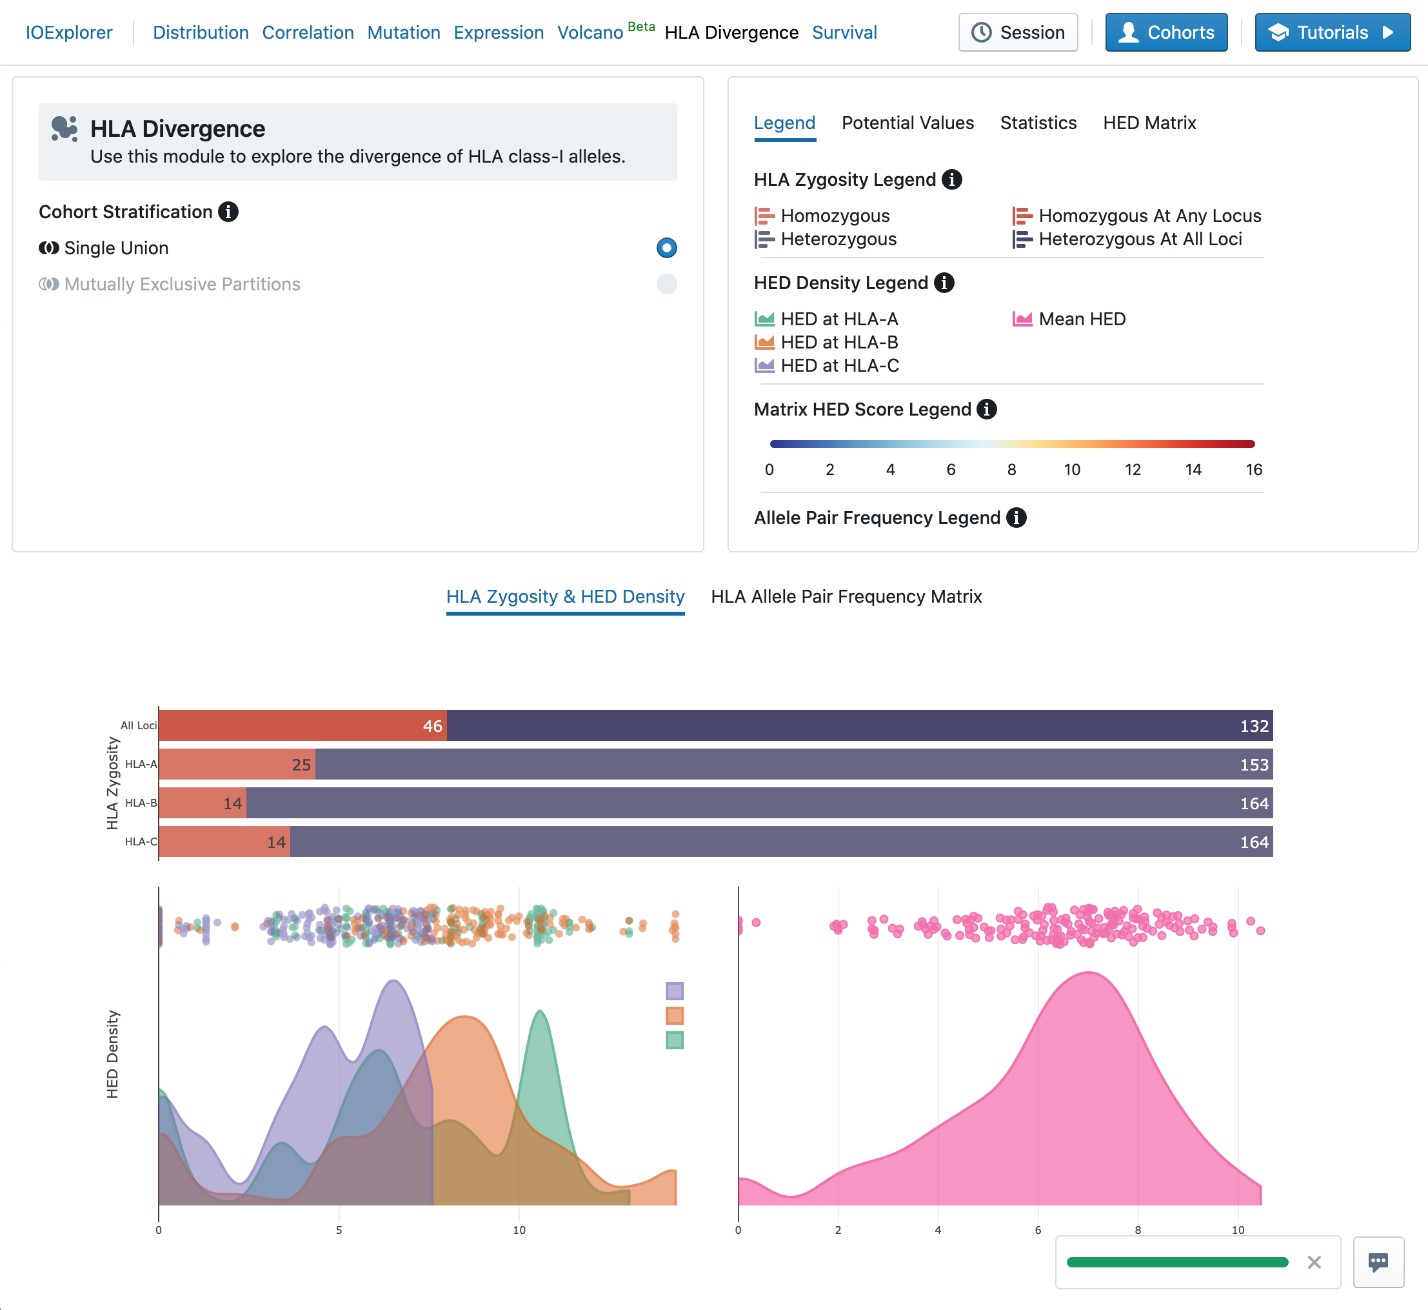Click the All Loci homozygous bar showing 46

coord(302,726)
